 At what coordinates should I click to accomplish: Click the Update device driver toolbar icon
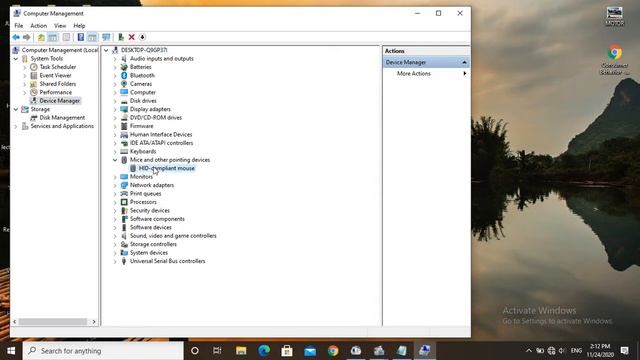click(x=121, y=37)
